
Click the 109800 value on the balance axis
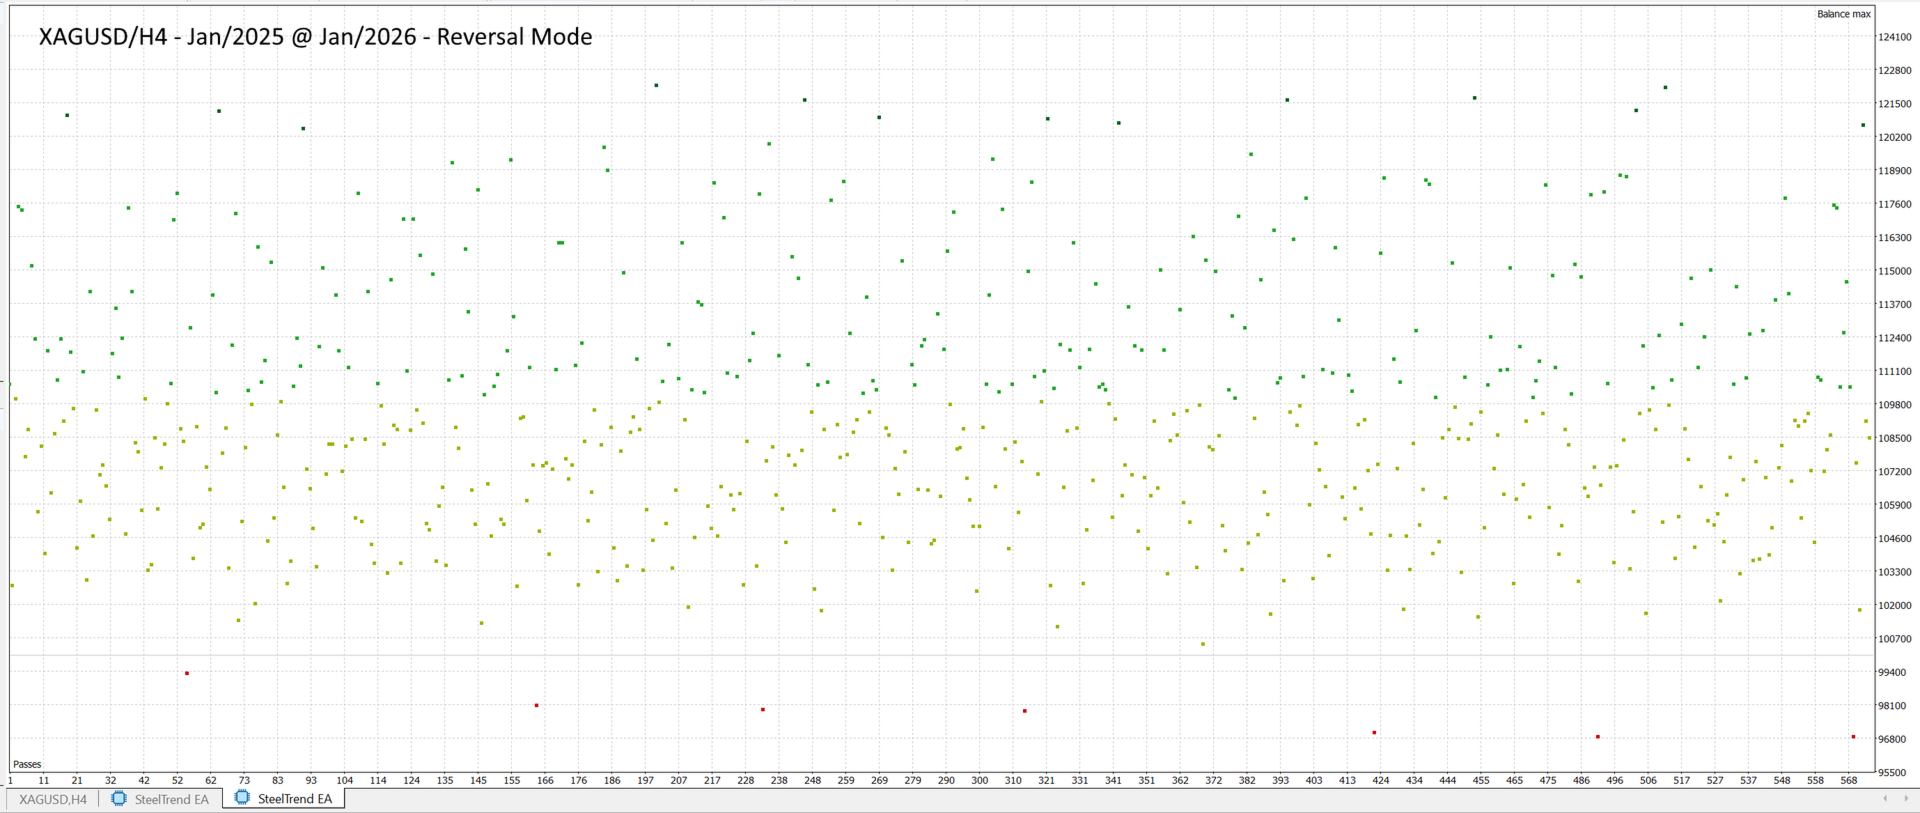pyautogui.click(x=1894, y=405)
